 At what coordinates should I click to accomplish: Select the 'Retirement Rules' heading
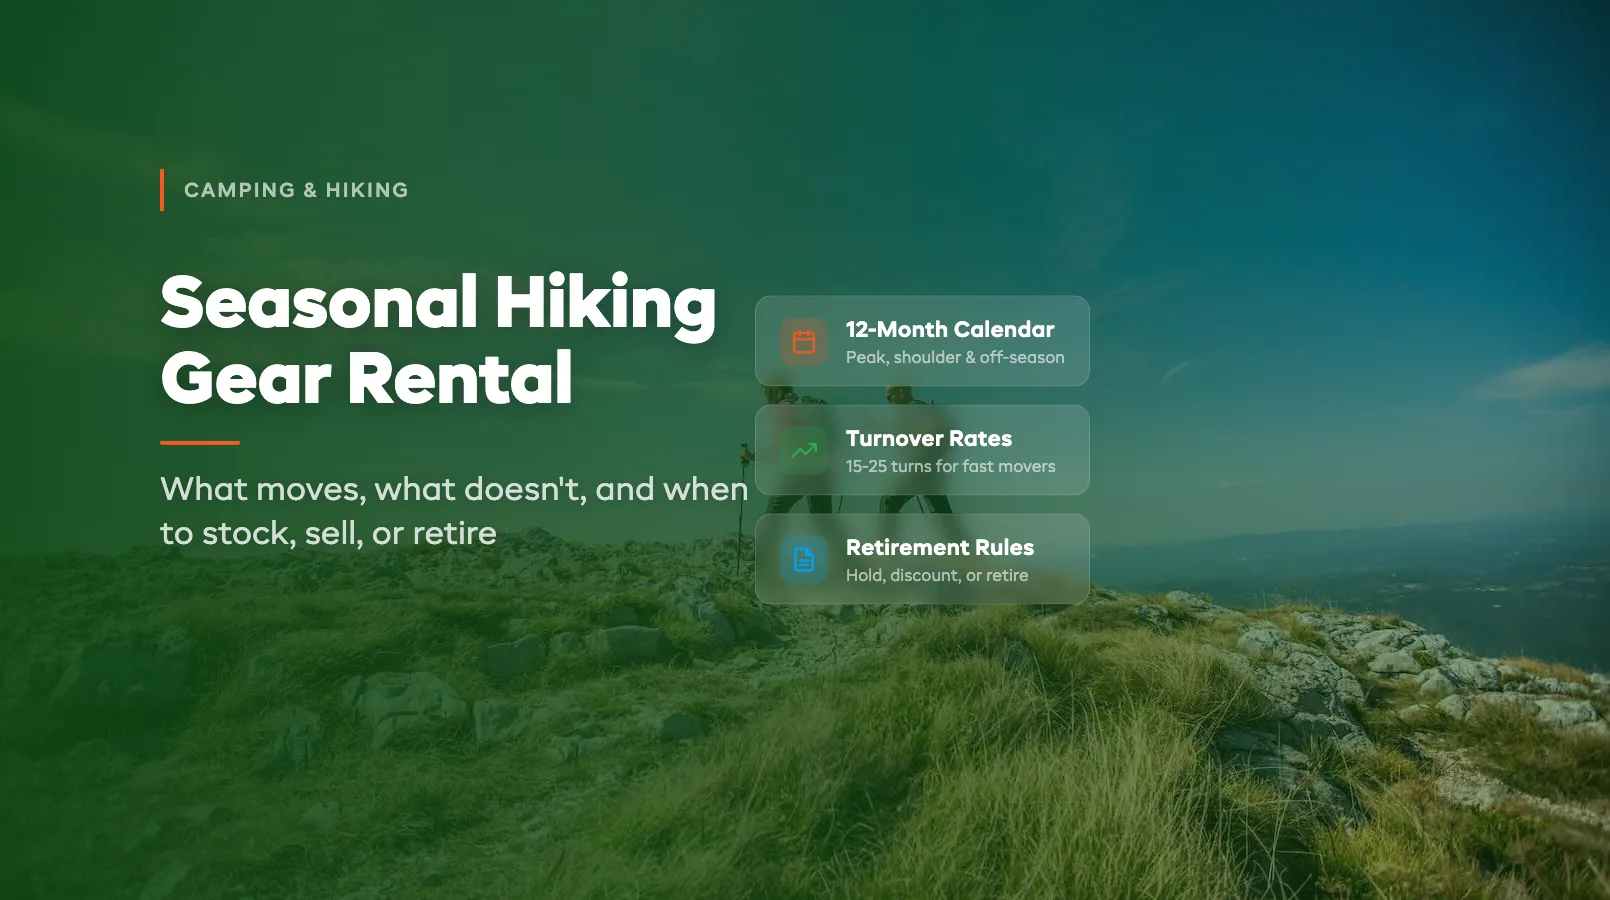[x=940, y=547]
